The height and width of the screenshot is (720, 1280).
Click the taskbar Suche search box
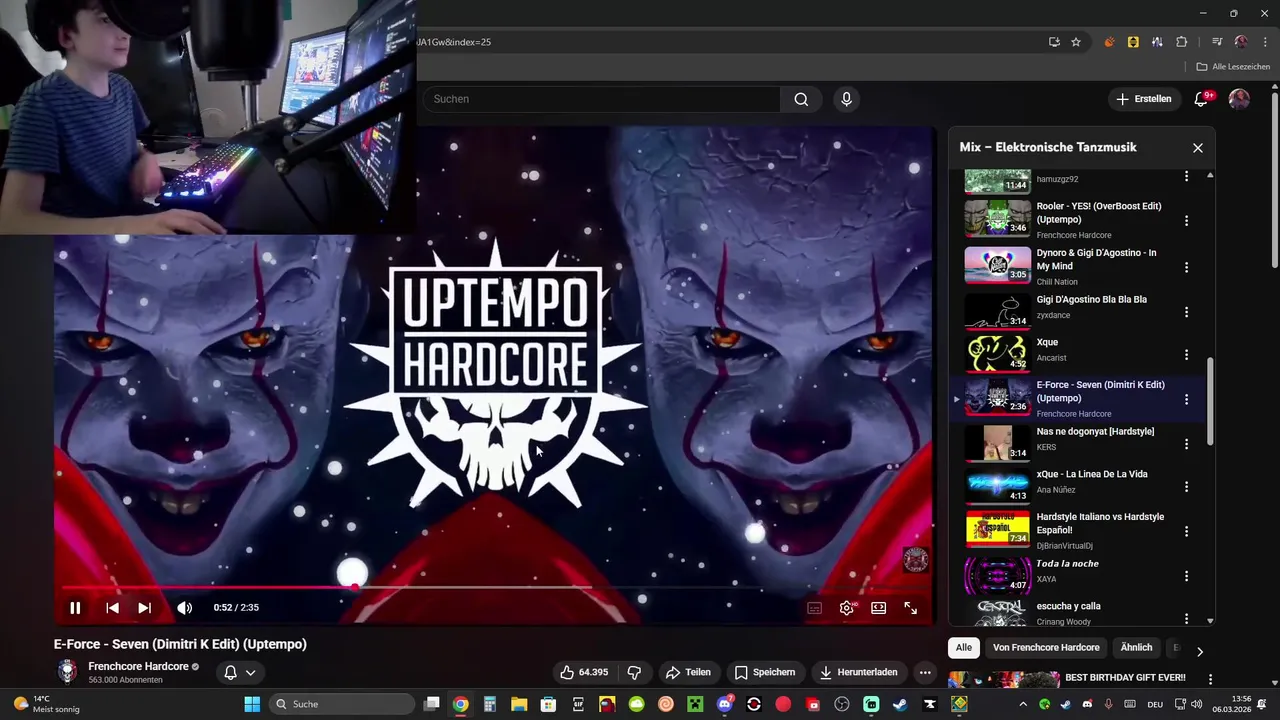point(343,704)
